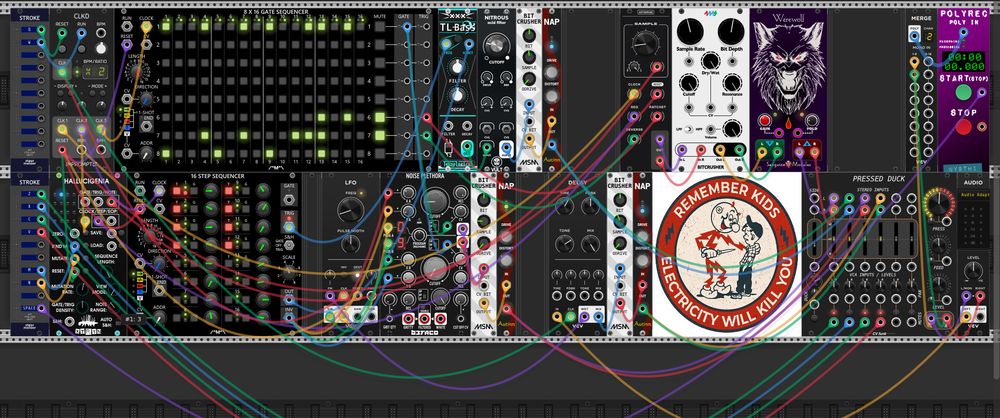The height and width of the screenshot is (418, 1000).
Task: Toggle step 1 of row 1 in 8x16 Gate Sequencer
Action: 166,27
